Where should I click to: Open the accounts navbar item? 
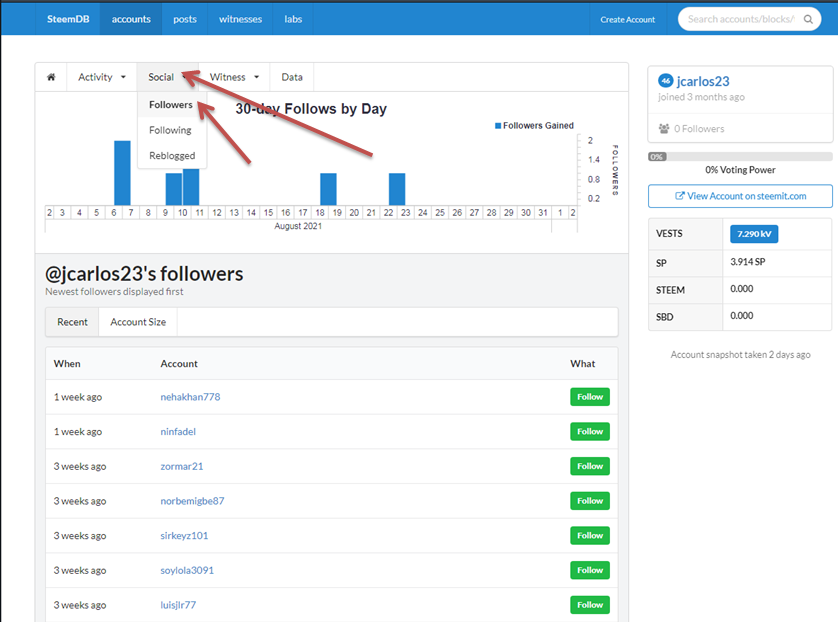131,19
